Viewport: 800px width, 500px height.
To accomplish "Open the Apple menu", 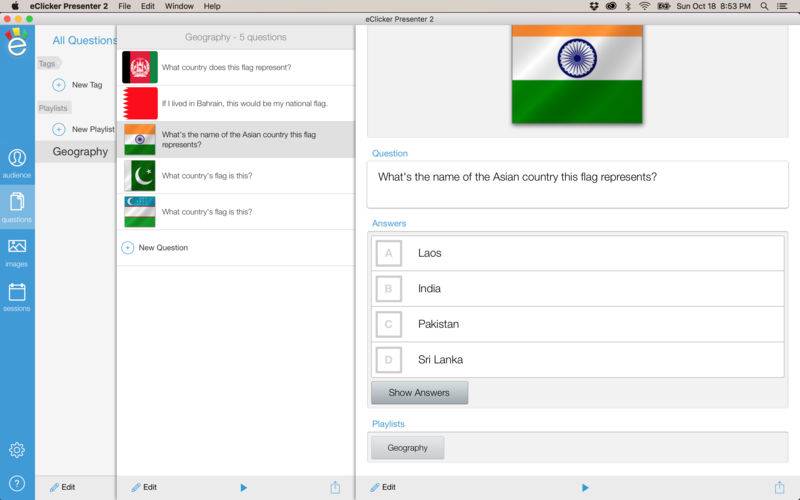I will click(x=15, y=6).
